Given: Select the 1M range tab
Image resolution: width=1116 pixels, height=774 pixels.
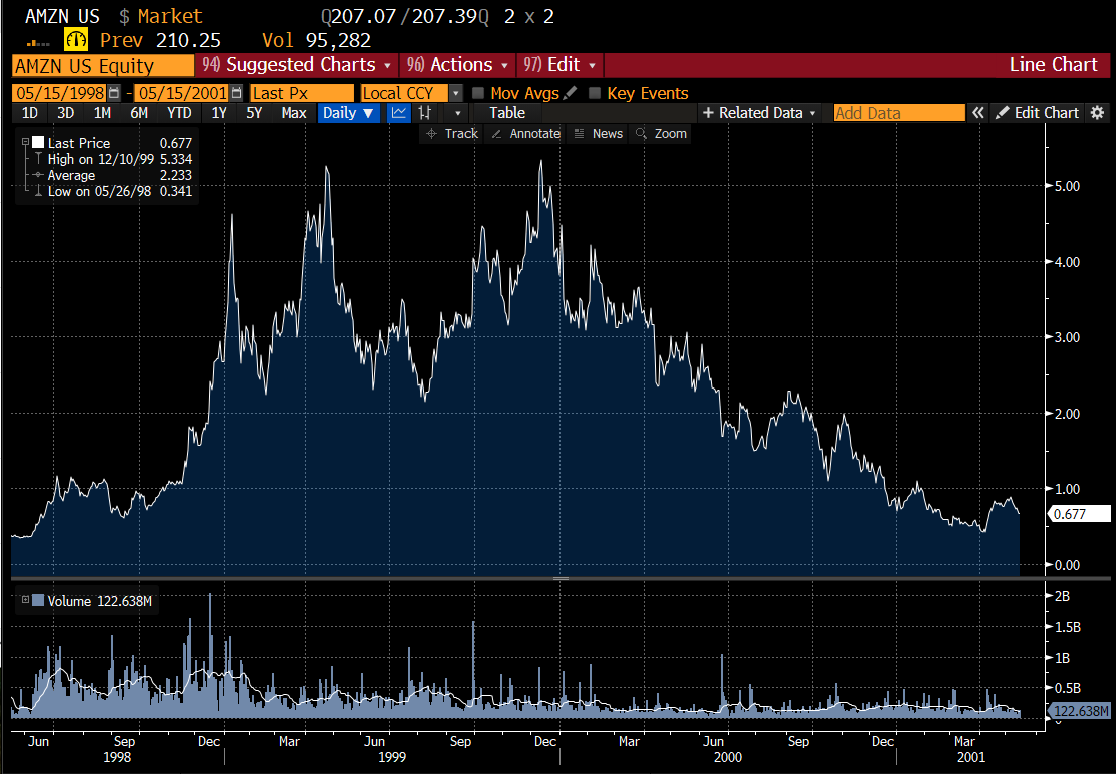Looking at the screenshot, I should [x=102, y=113].
